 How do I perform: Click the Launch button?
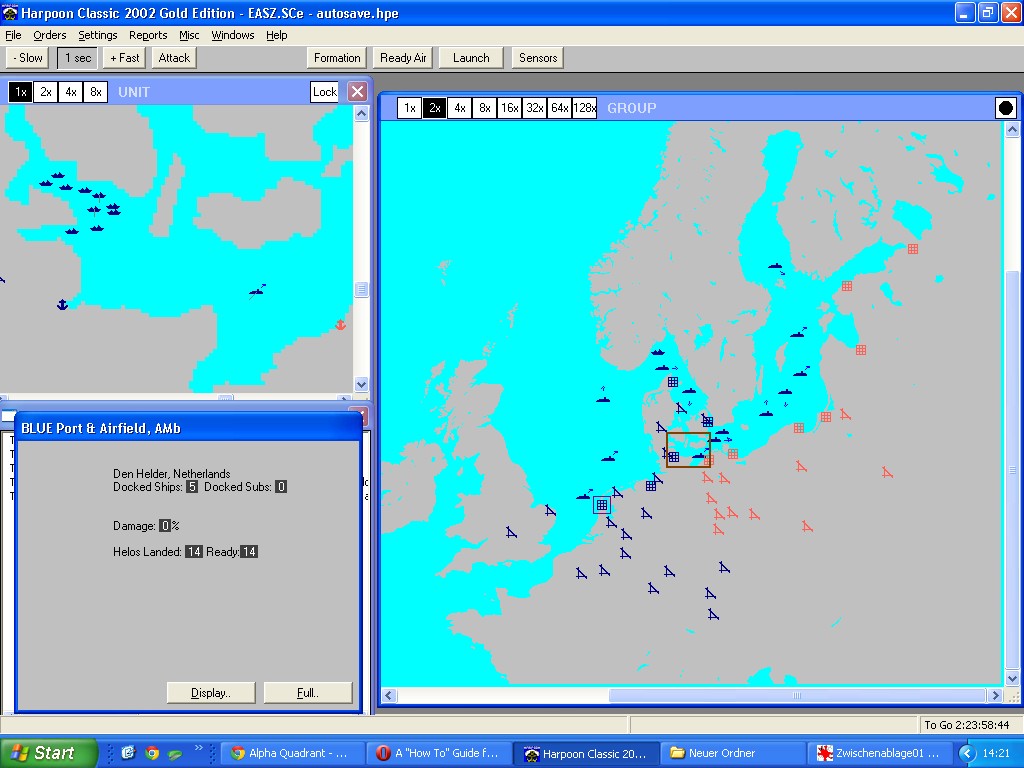472,58
